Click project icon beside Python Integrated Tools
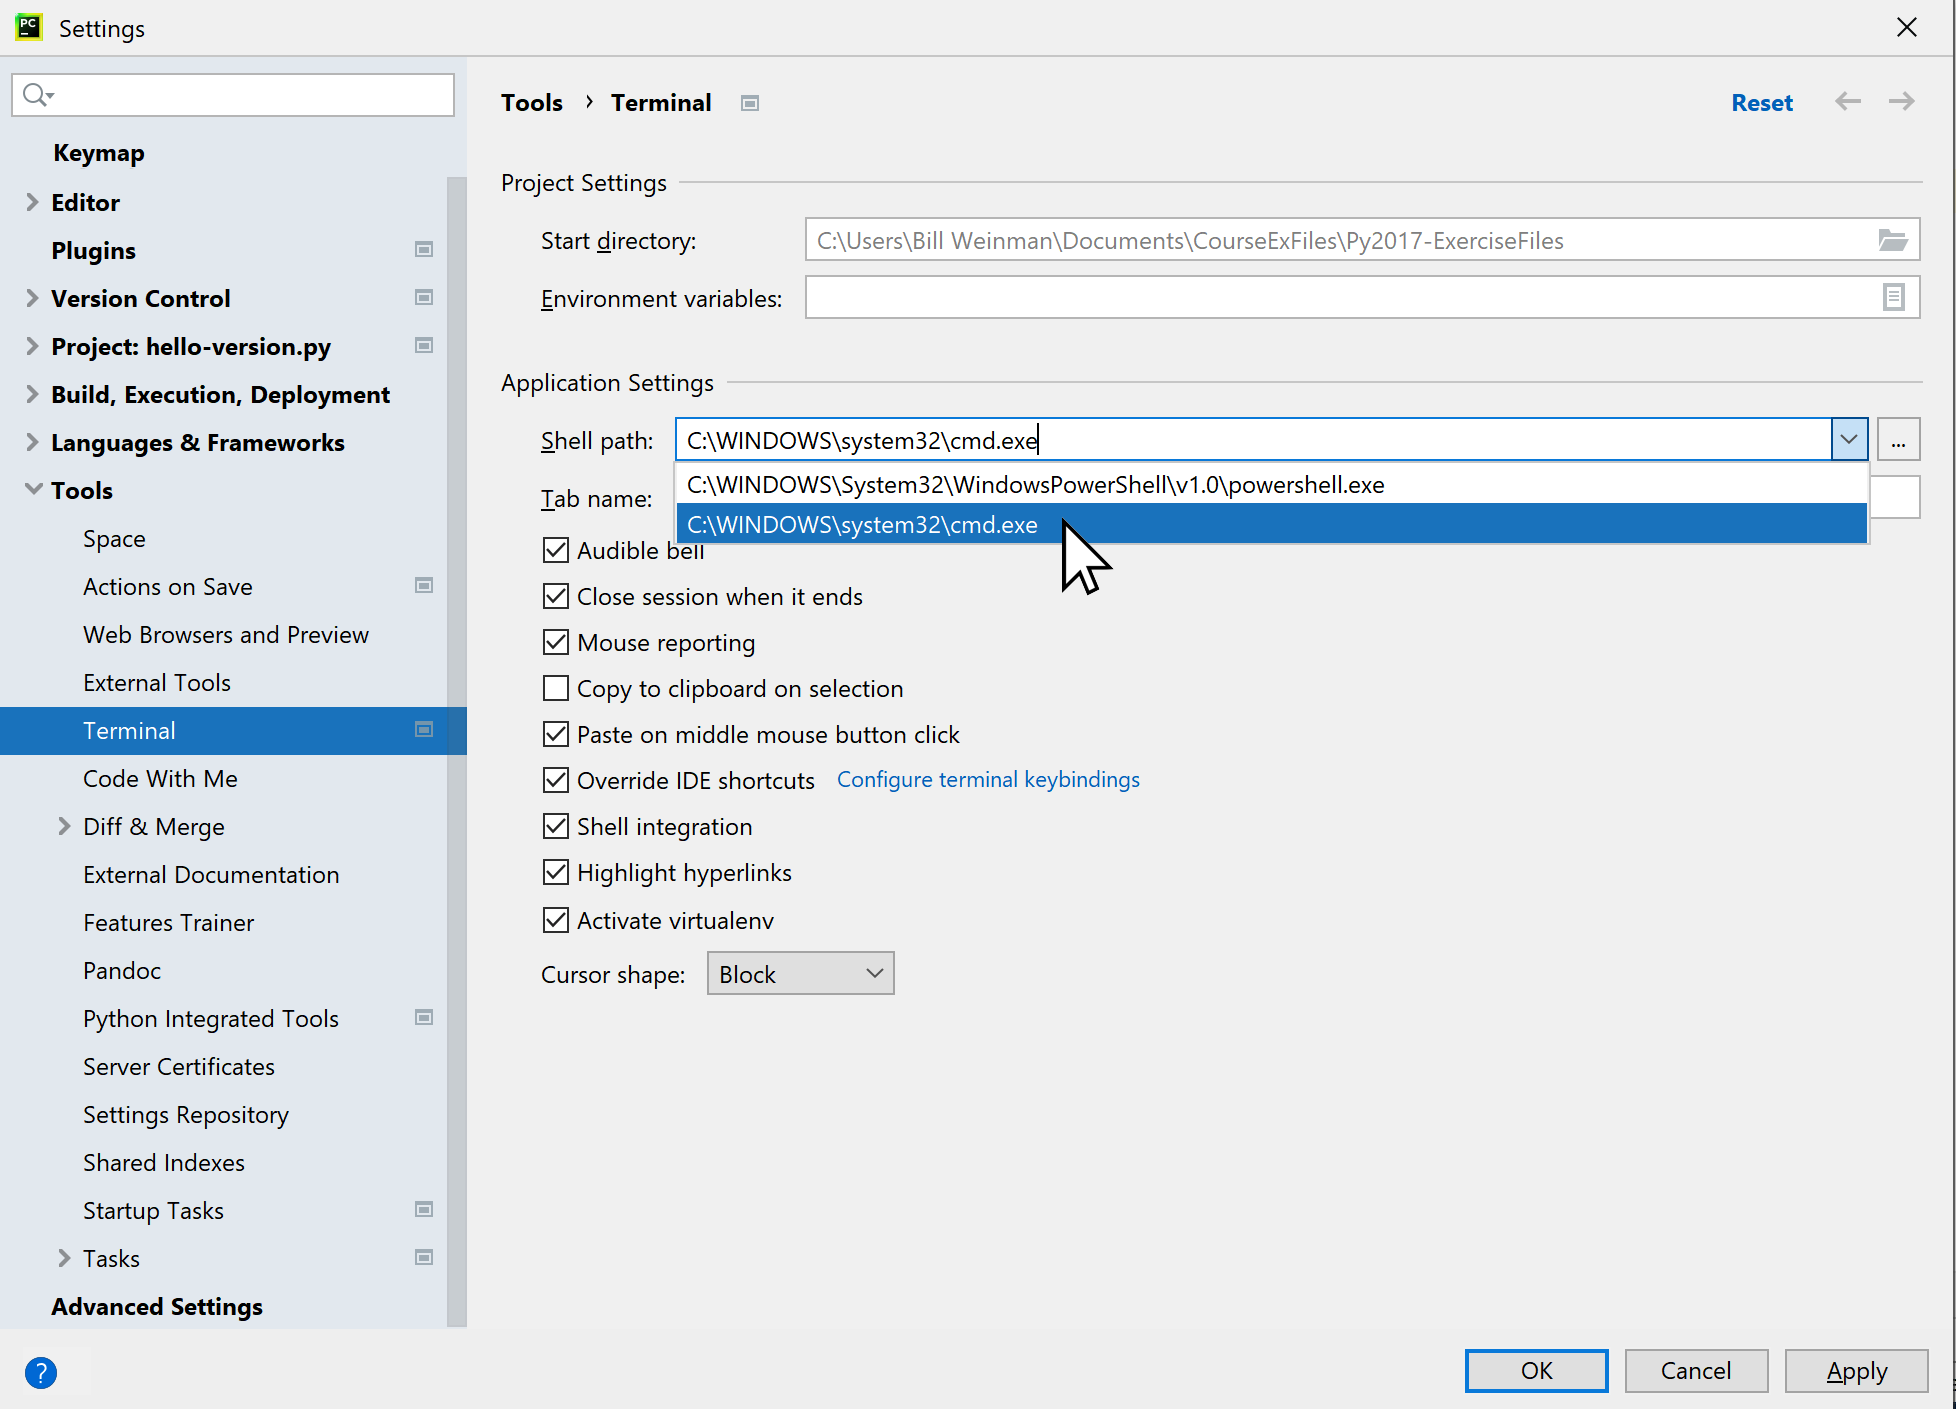 [424, 1017]
